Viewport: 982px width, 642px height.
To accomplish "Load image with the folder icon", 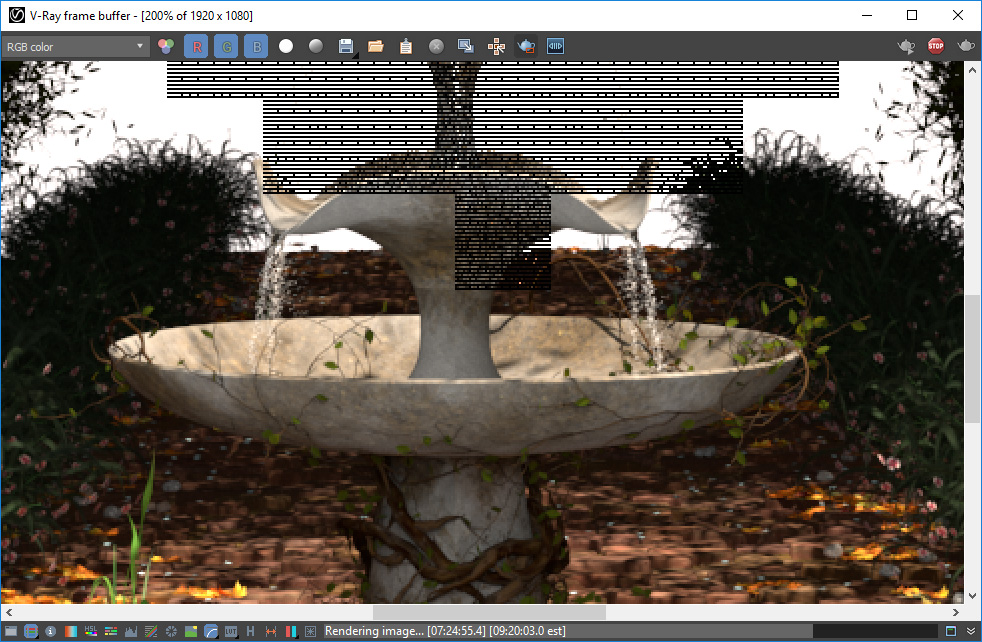I will tap(376, 46).
